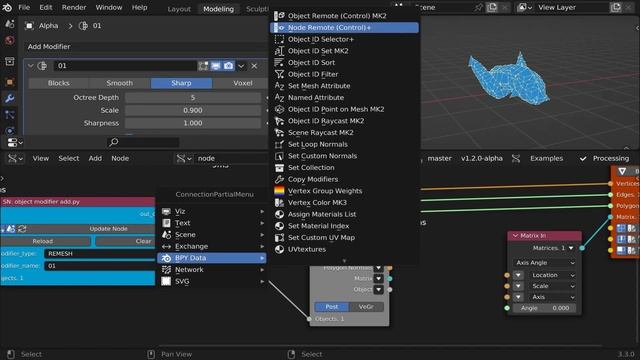This screenshot has width=640, height=360.
Task: Choose Scene Raycast MK2 icon
Action: (279, 133)
